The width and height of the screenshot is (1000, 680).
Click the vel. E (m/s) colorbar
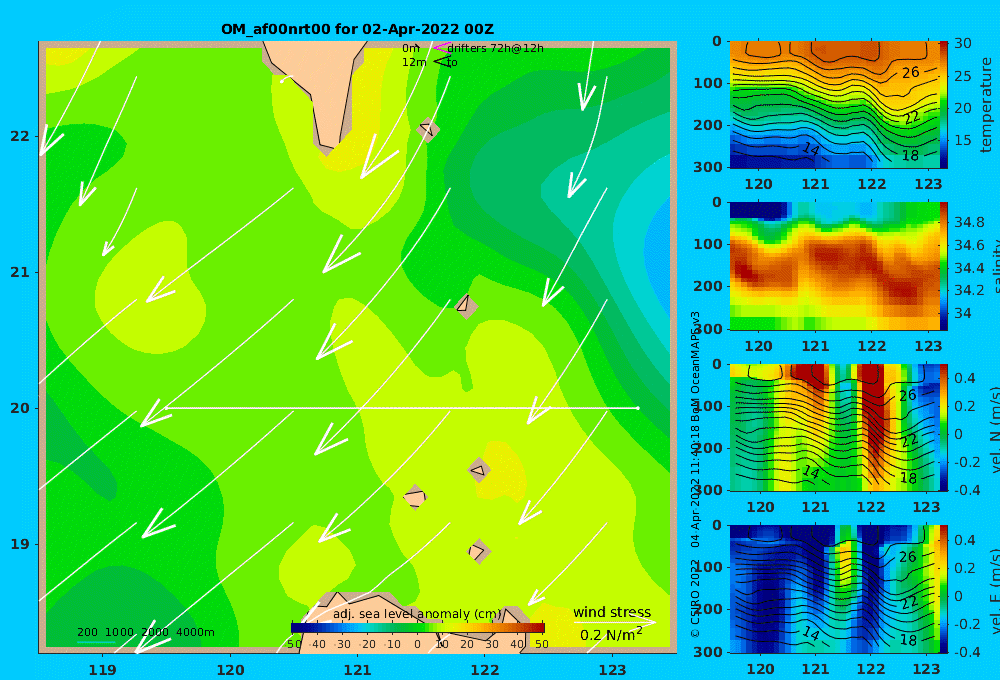click(x=943, y=589)
